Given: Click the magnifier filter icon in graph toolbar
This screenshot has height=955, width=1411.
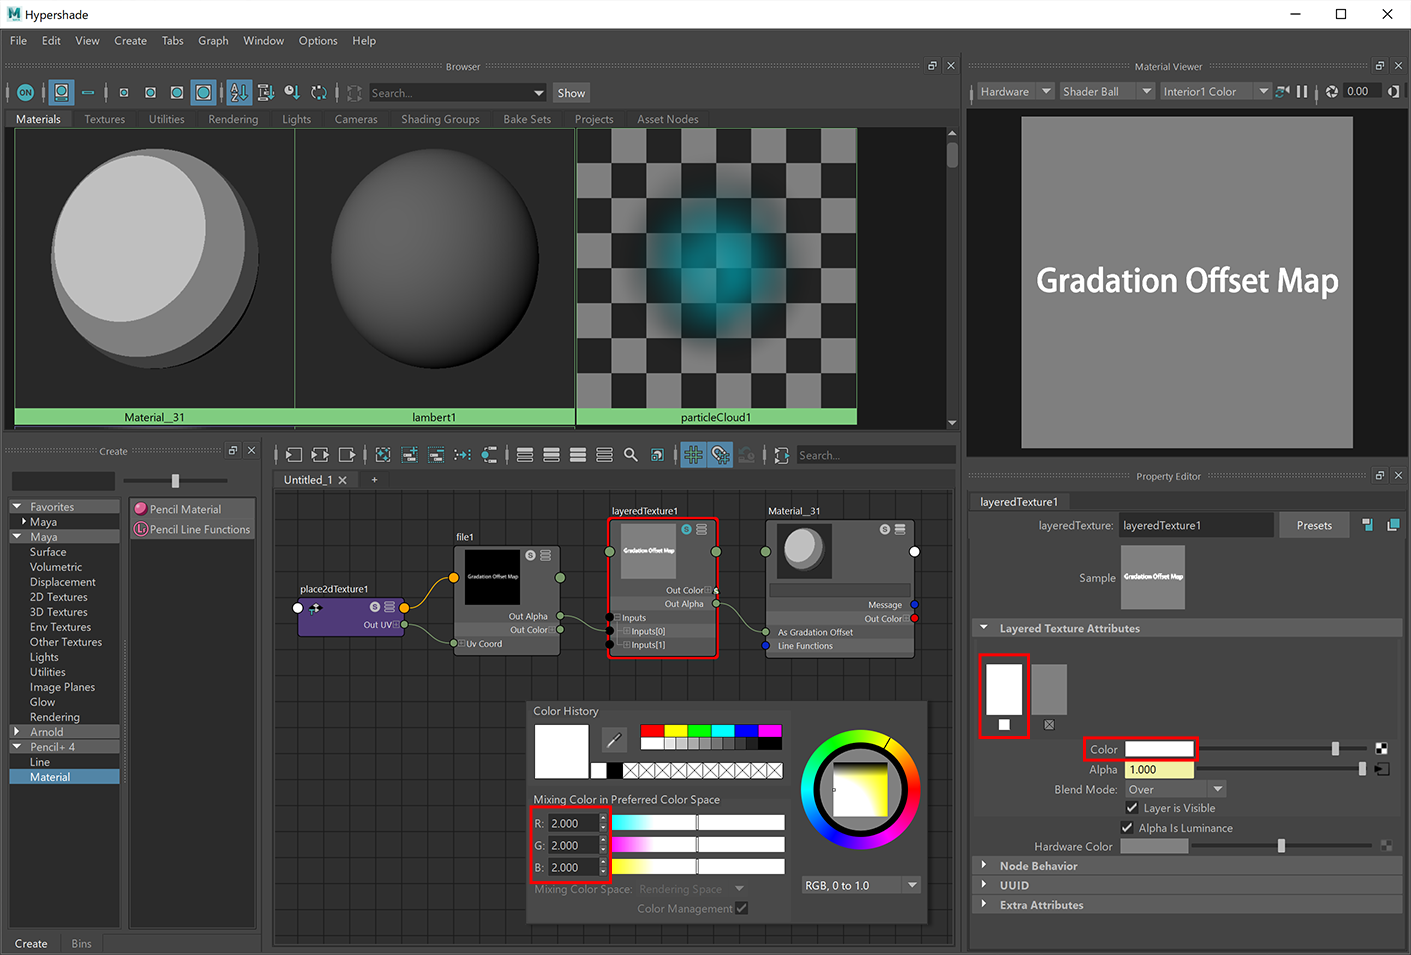Looking at the screenshot, I should point(631,455).
